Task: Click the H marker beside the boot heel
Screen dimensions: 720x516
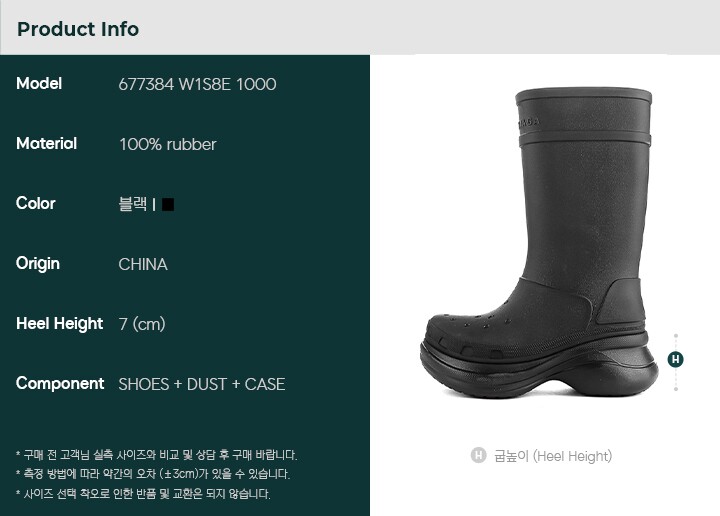Action: point(675,359)
